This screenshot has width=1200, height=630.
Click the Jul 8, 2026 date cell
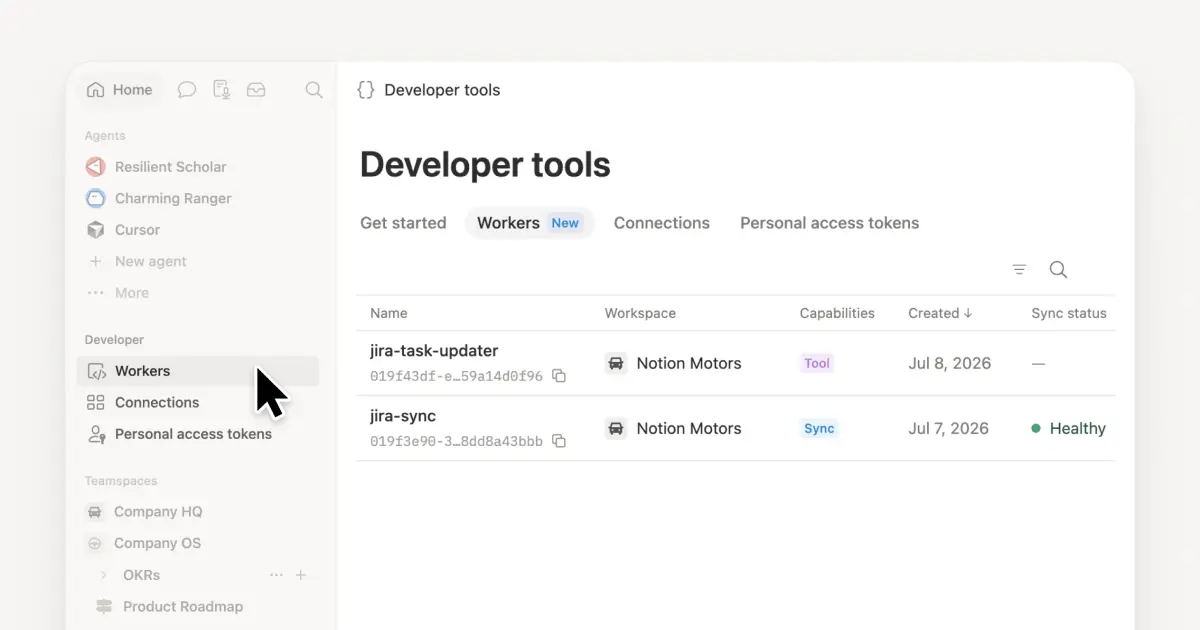(949, 363)
